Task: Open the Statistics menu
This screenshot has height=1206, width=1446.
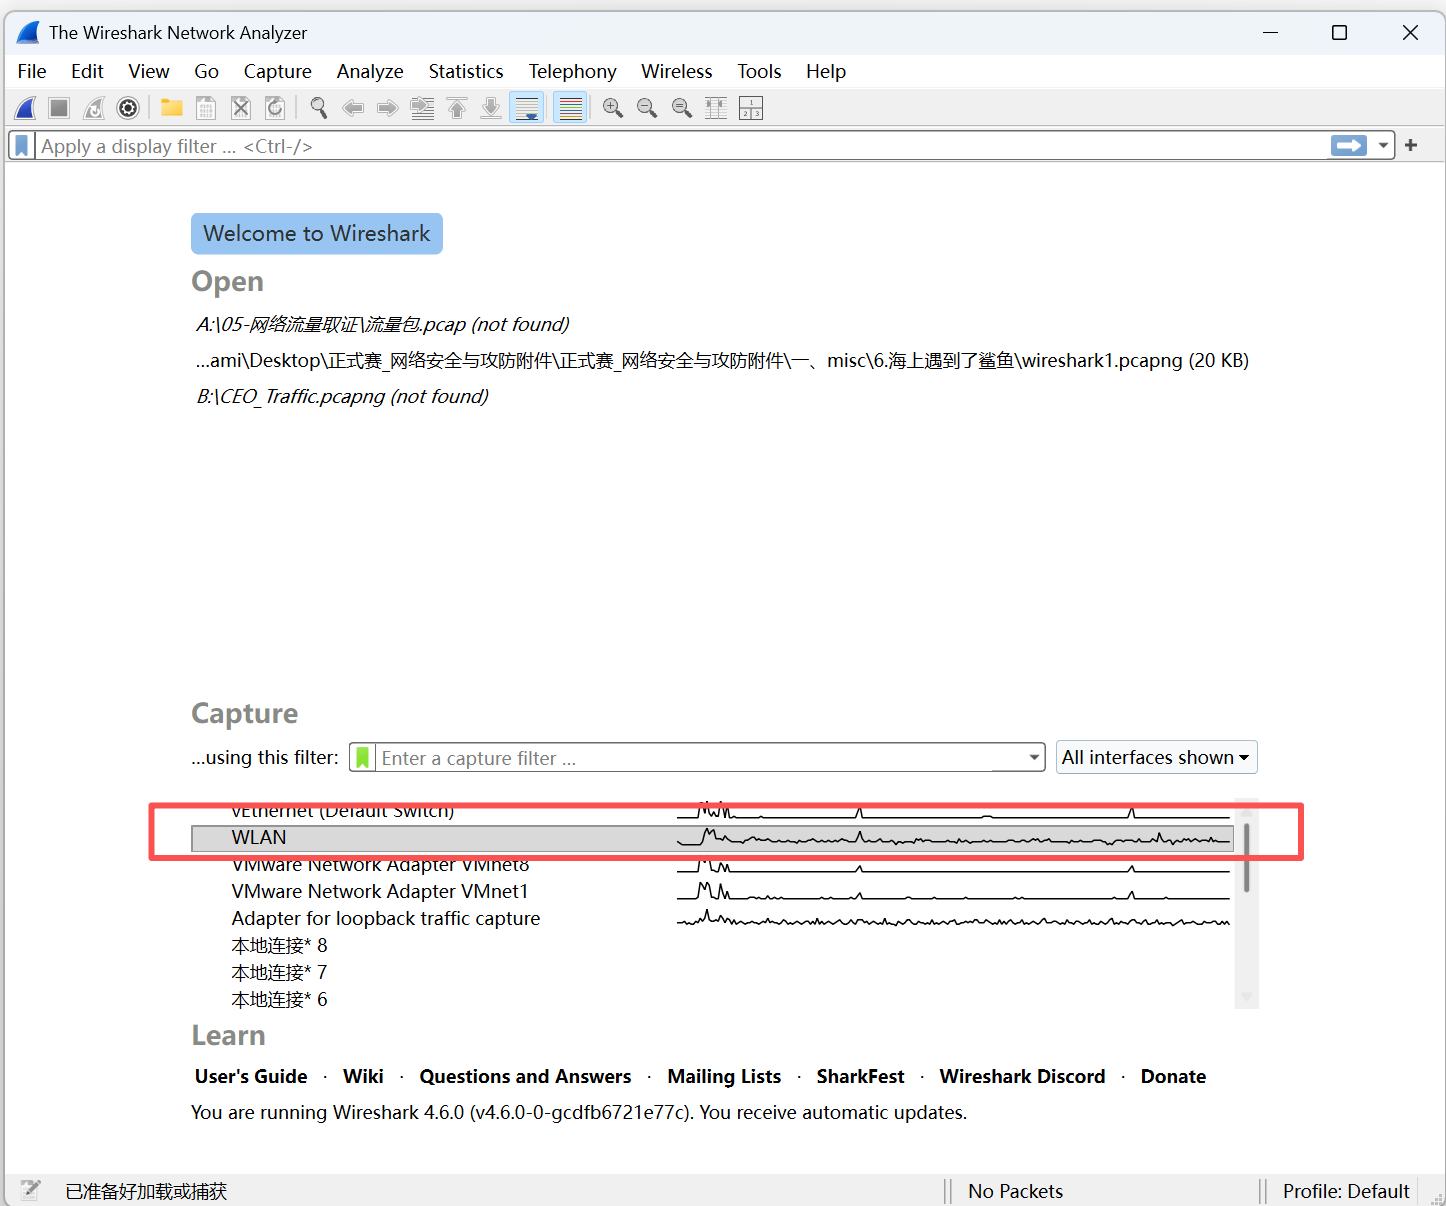Action: (465, 71)
